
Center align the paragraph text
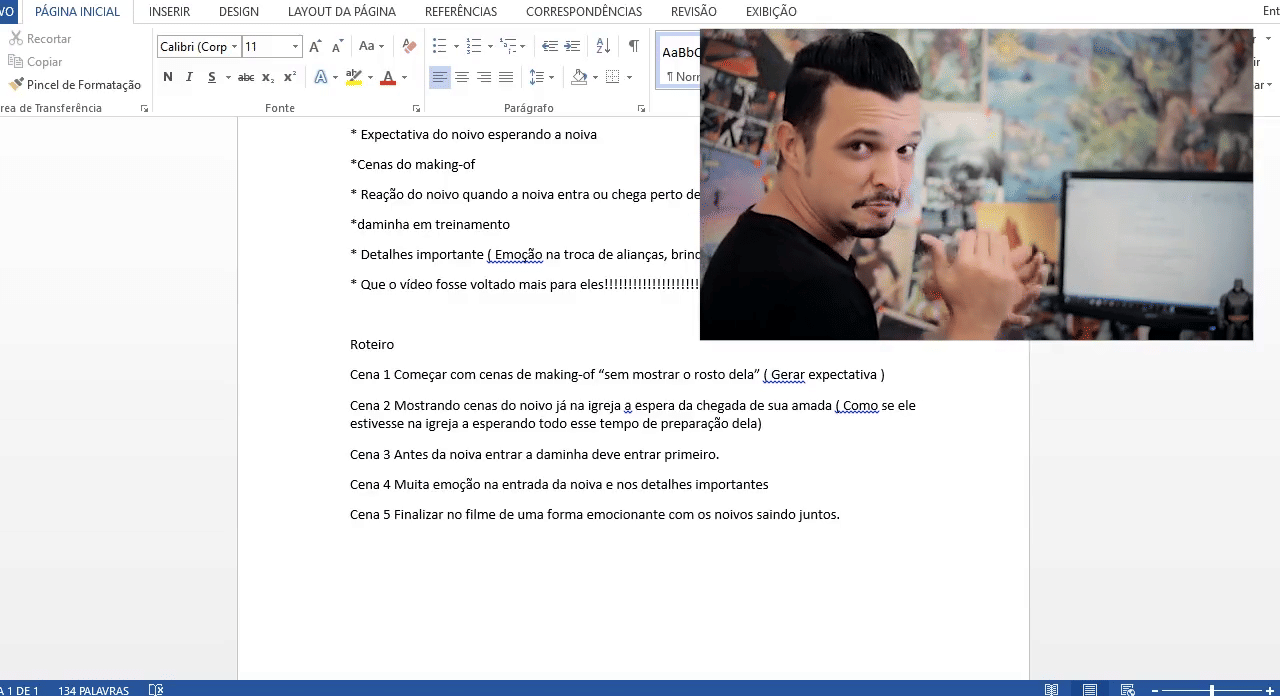(462, 77)
